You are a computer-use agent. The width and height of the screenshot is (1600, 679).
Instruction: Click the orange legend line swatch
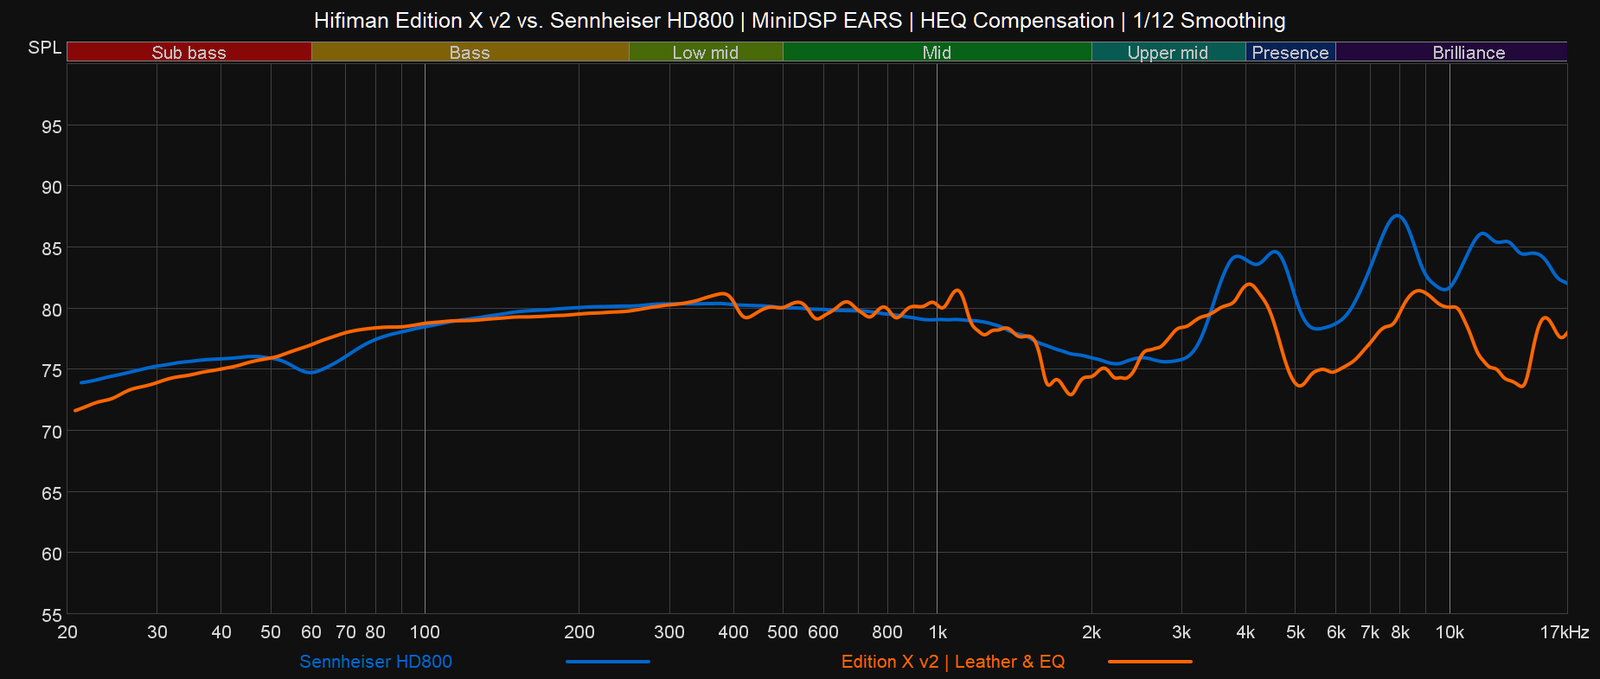tap(1150, 661)
